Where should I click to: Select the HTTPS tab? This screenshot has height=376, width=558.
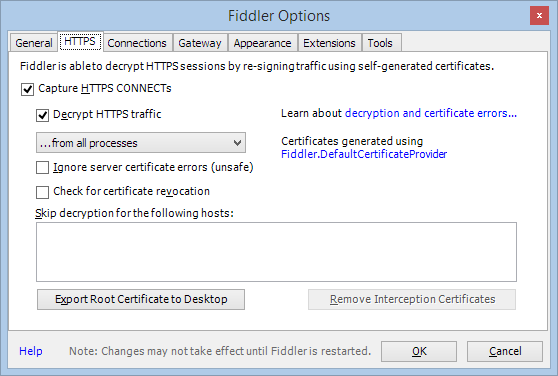(80, 42)
